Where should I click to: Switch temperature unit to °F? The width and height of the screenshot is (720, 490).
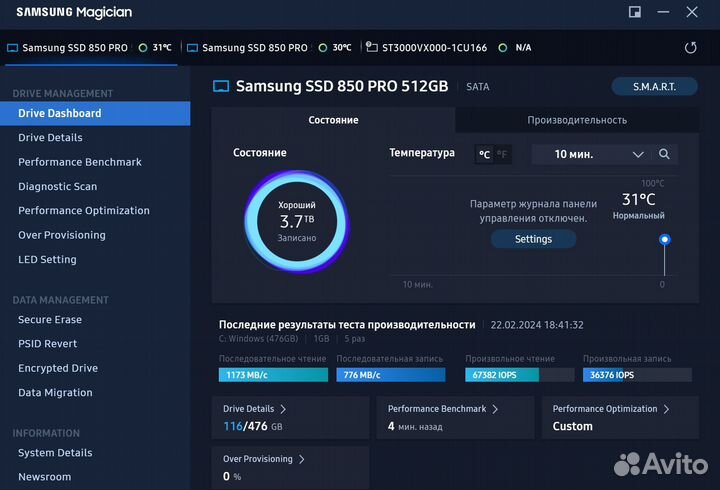click(x=502, y=154)
